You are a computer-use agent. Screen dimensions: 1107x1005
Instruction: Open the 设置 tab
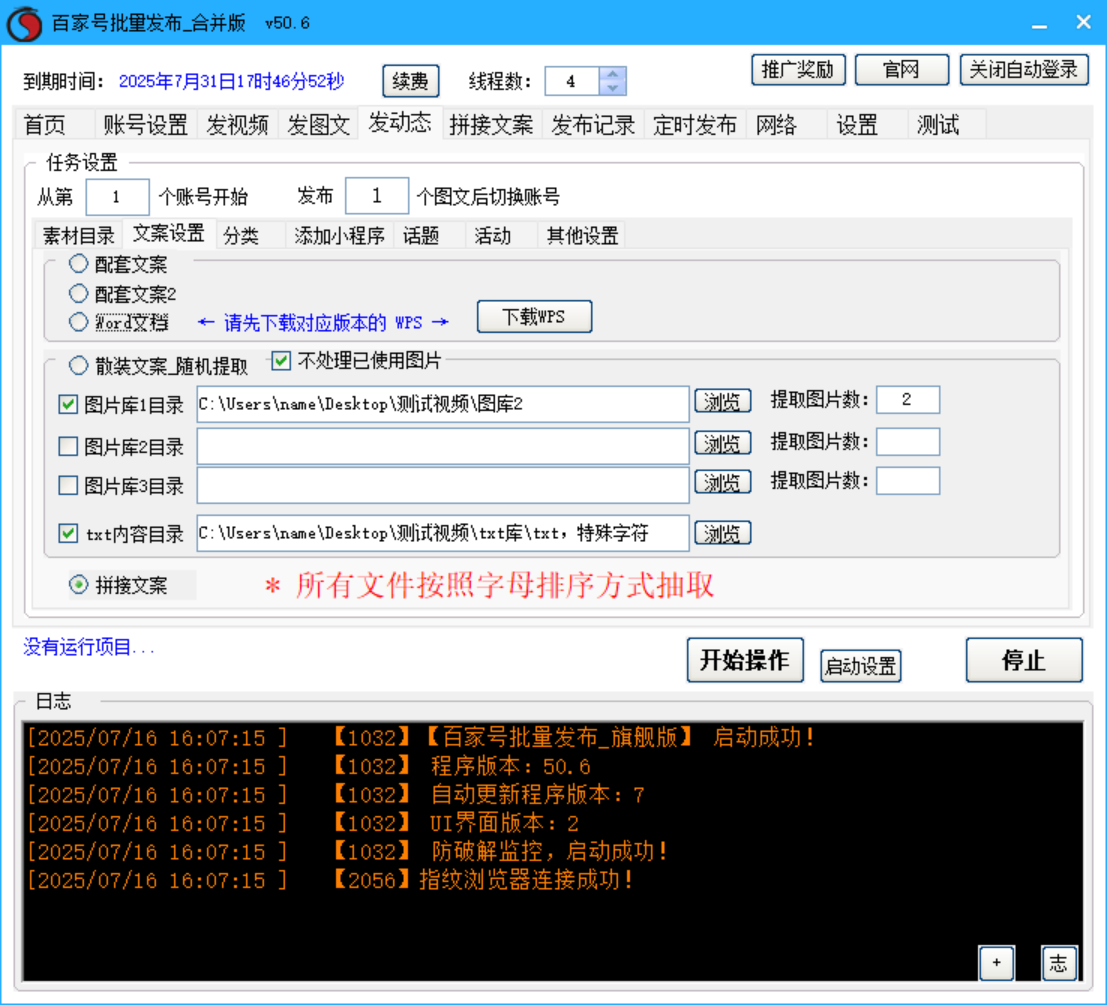point(867,125)
